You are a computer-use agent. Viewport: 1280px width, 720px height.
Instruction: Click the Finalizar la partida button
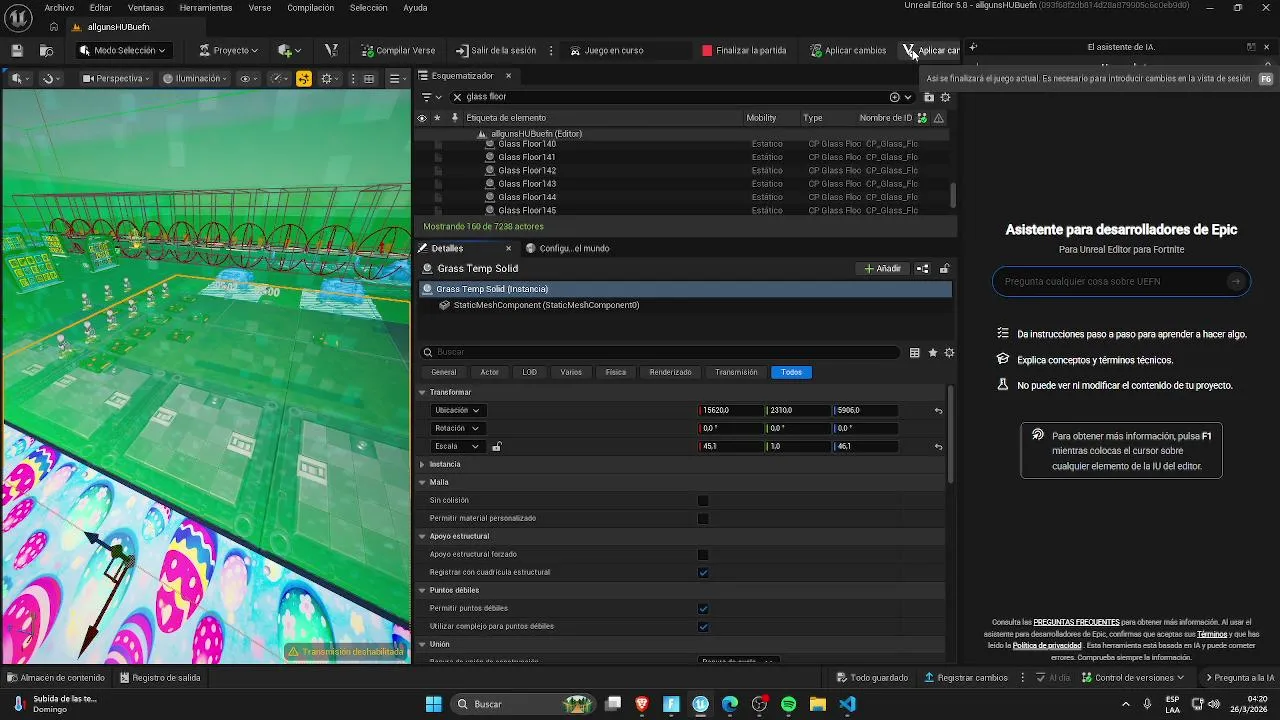(744, 50)
